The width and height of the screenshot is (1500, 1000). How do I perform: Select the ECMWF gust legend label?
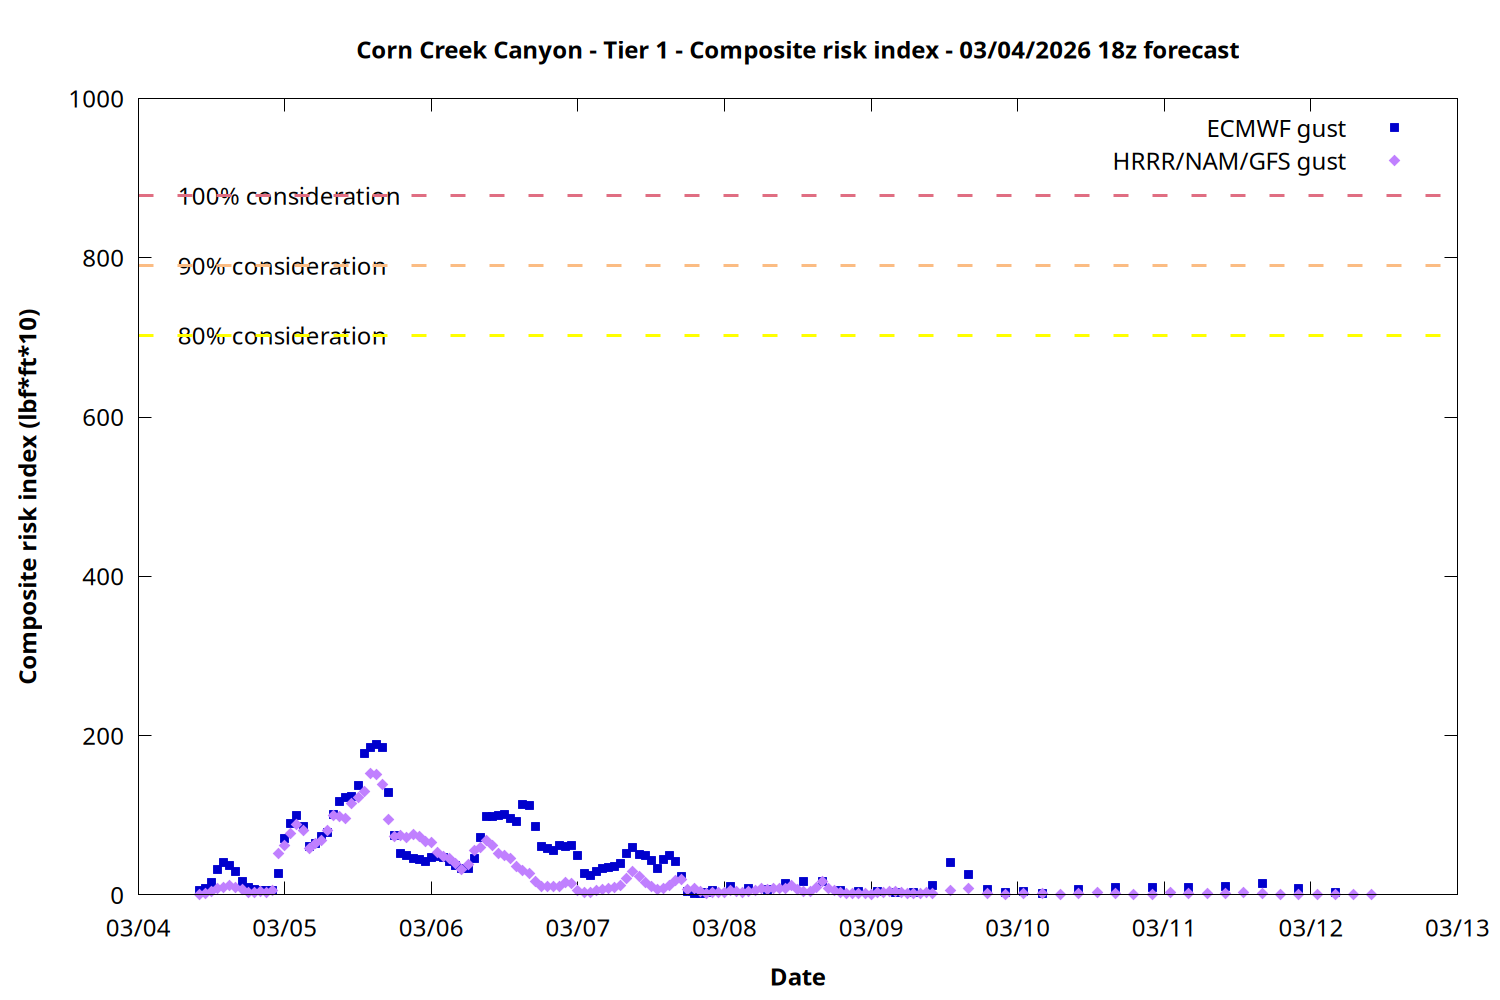pos(1275,129)
